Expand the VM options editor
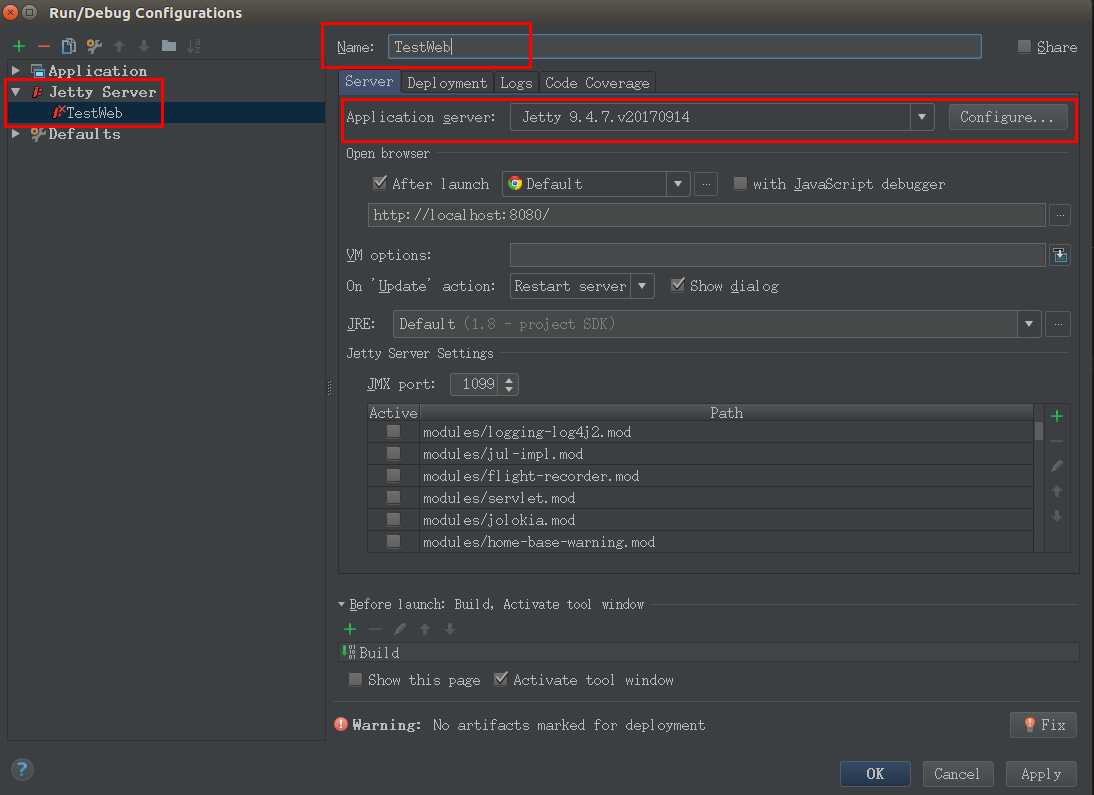 pyautogui.click(x=1060, y=255)
